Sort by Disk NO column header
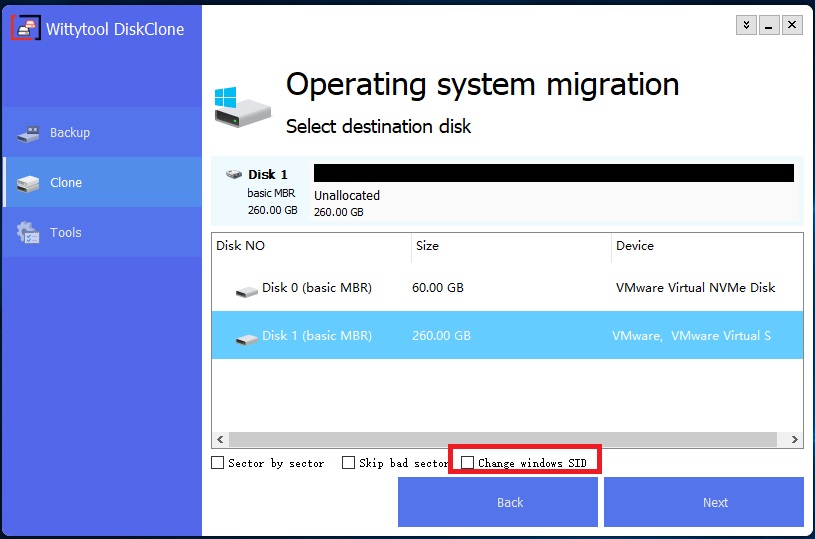Viewport: 815px width, 539px height. [x=311, y=246]
